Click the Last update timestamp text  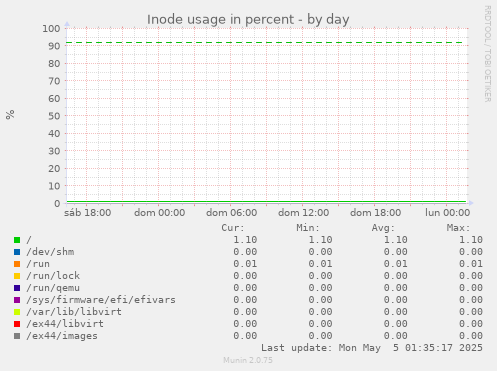coord(372,348)
